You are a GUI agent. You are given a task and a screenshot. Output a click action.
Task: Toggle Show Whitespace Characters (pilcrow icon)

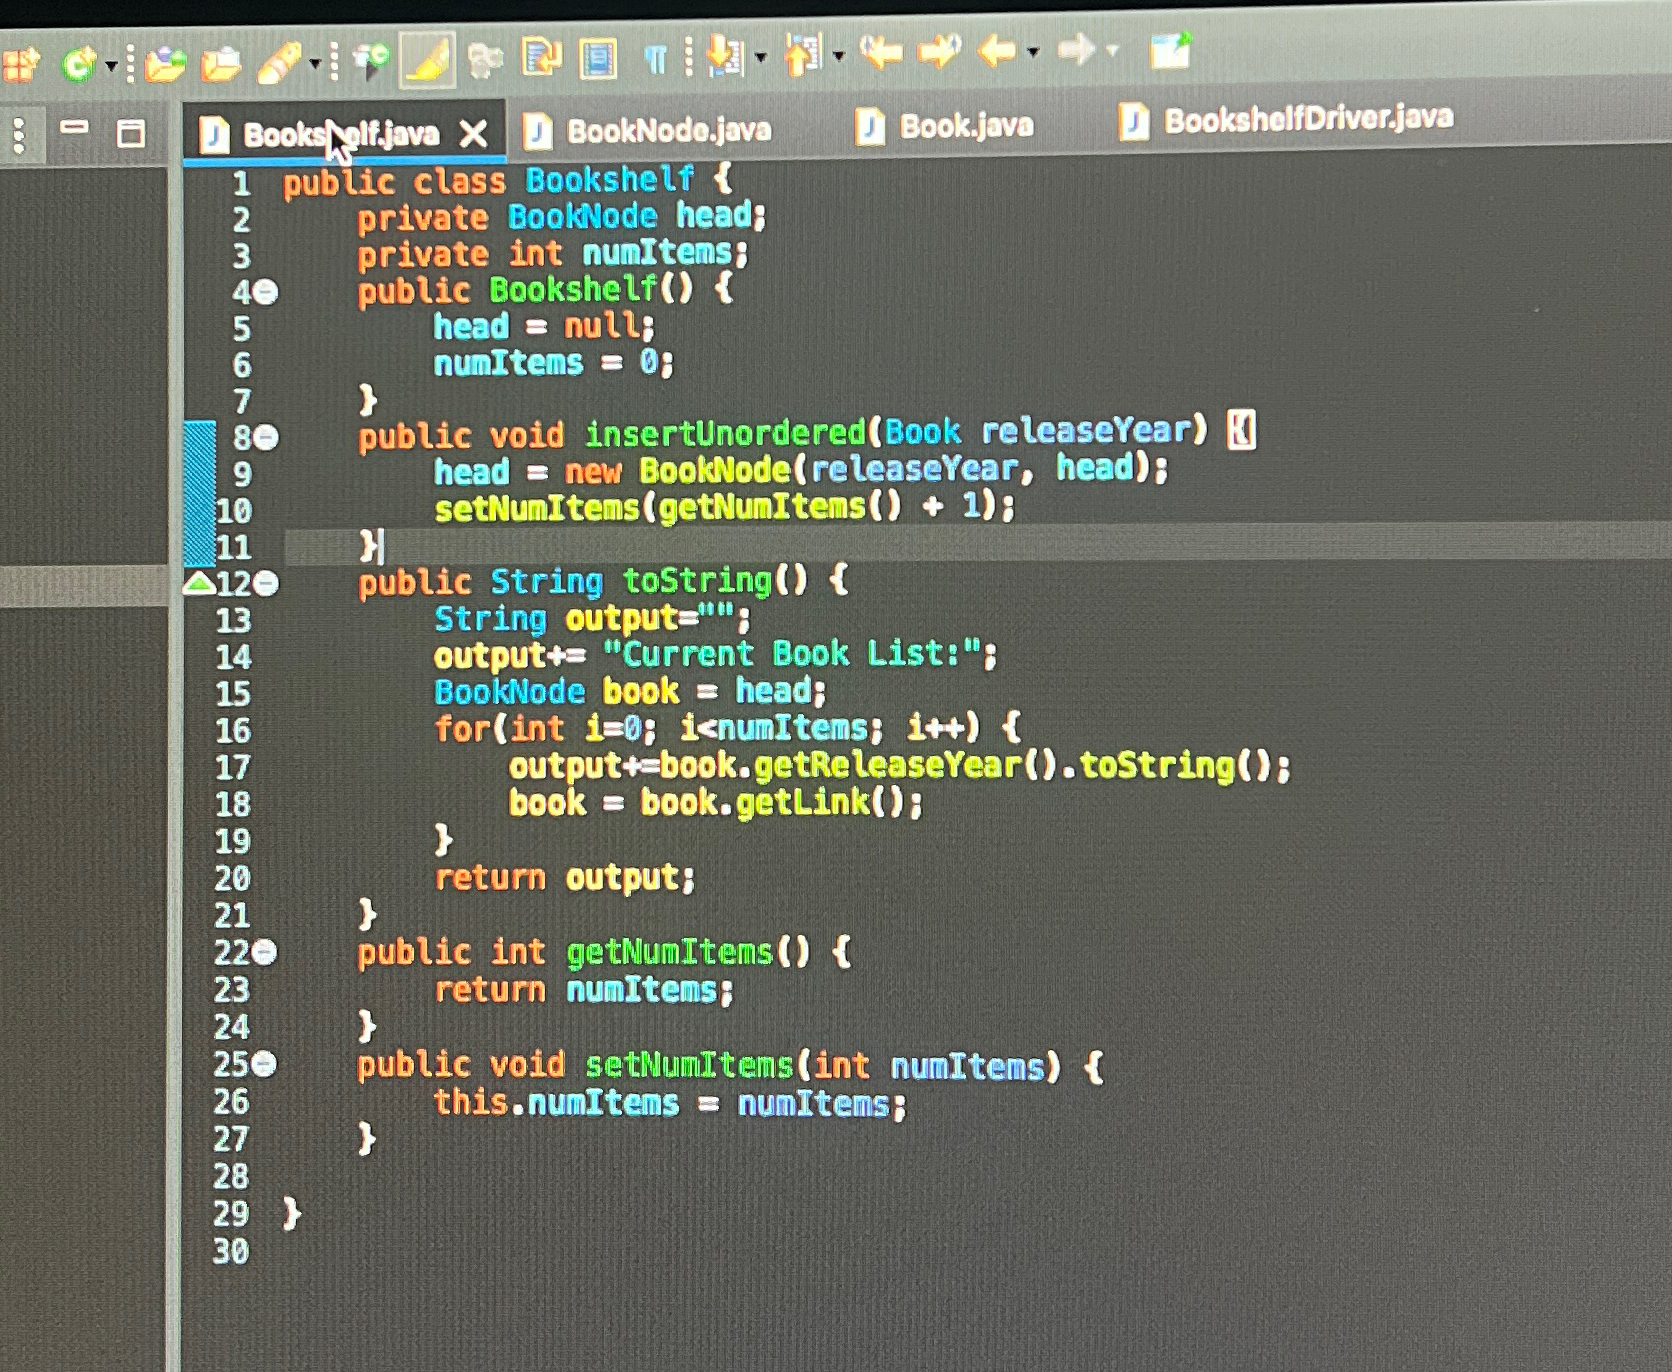coord(656,58)
